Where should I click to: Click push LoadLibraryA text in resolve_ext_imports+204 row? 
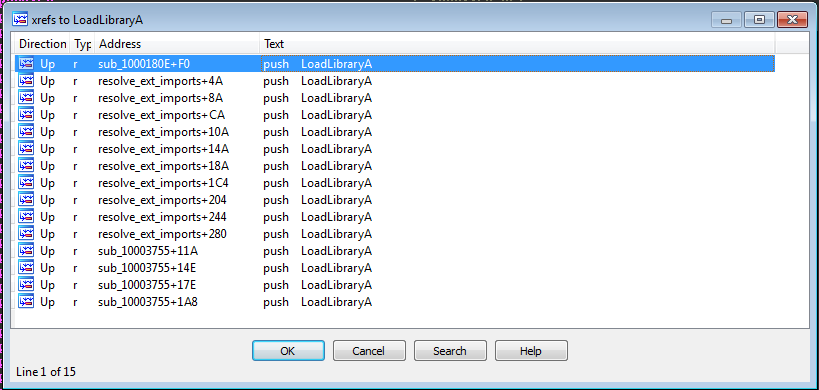click(318, 200)
